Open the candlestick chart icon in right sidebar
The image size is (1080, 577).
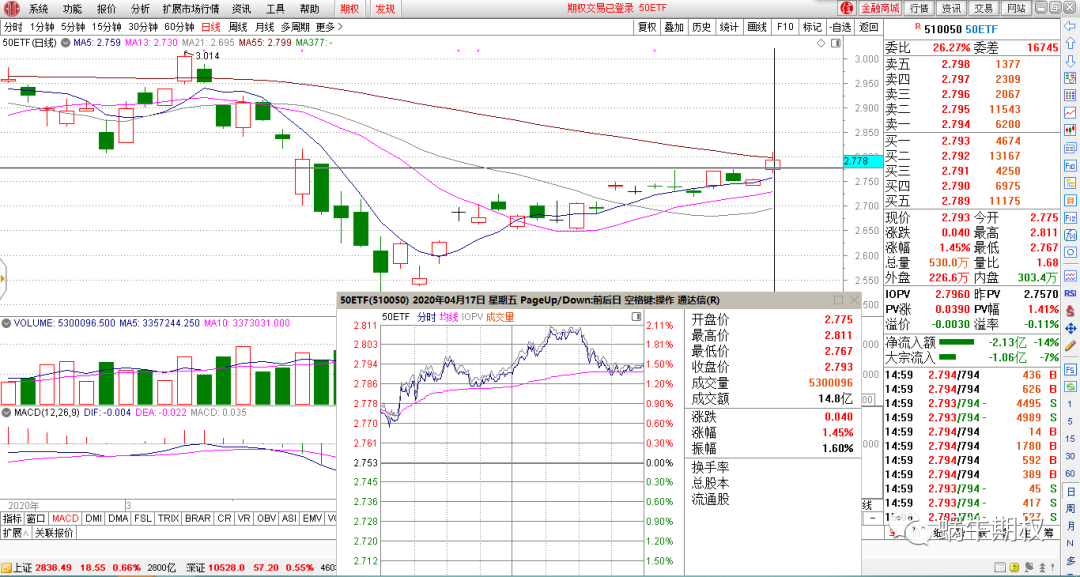1070,129
